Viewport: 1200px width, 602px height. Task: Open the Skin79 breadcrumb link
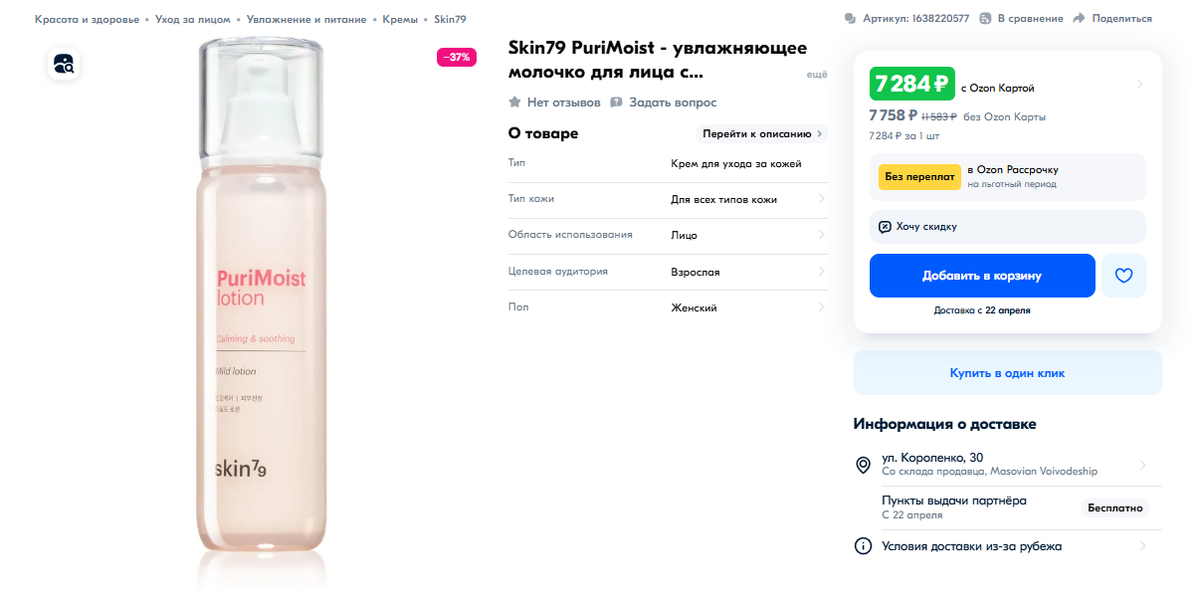pyautogui.click(x=451, y=18)
